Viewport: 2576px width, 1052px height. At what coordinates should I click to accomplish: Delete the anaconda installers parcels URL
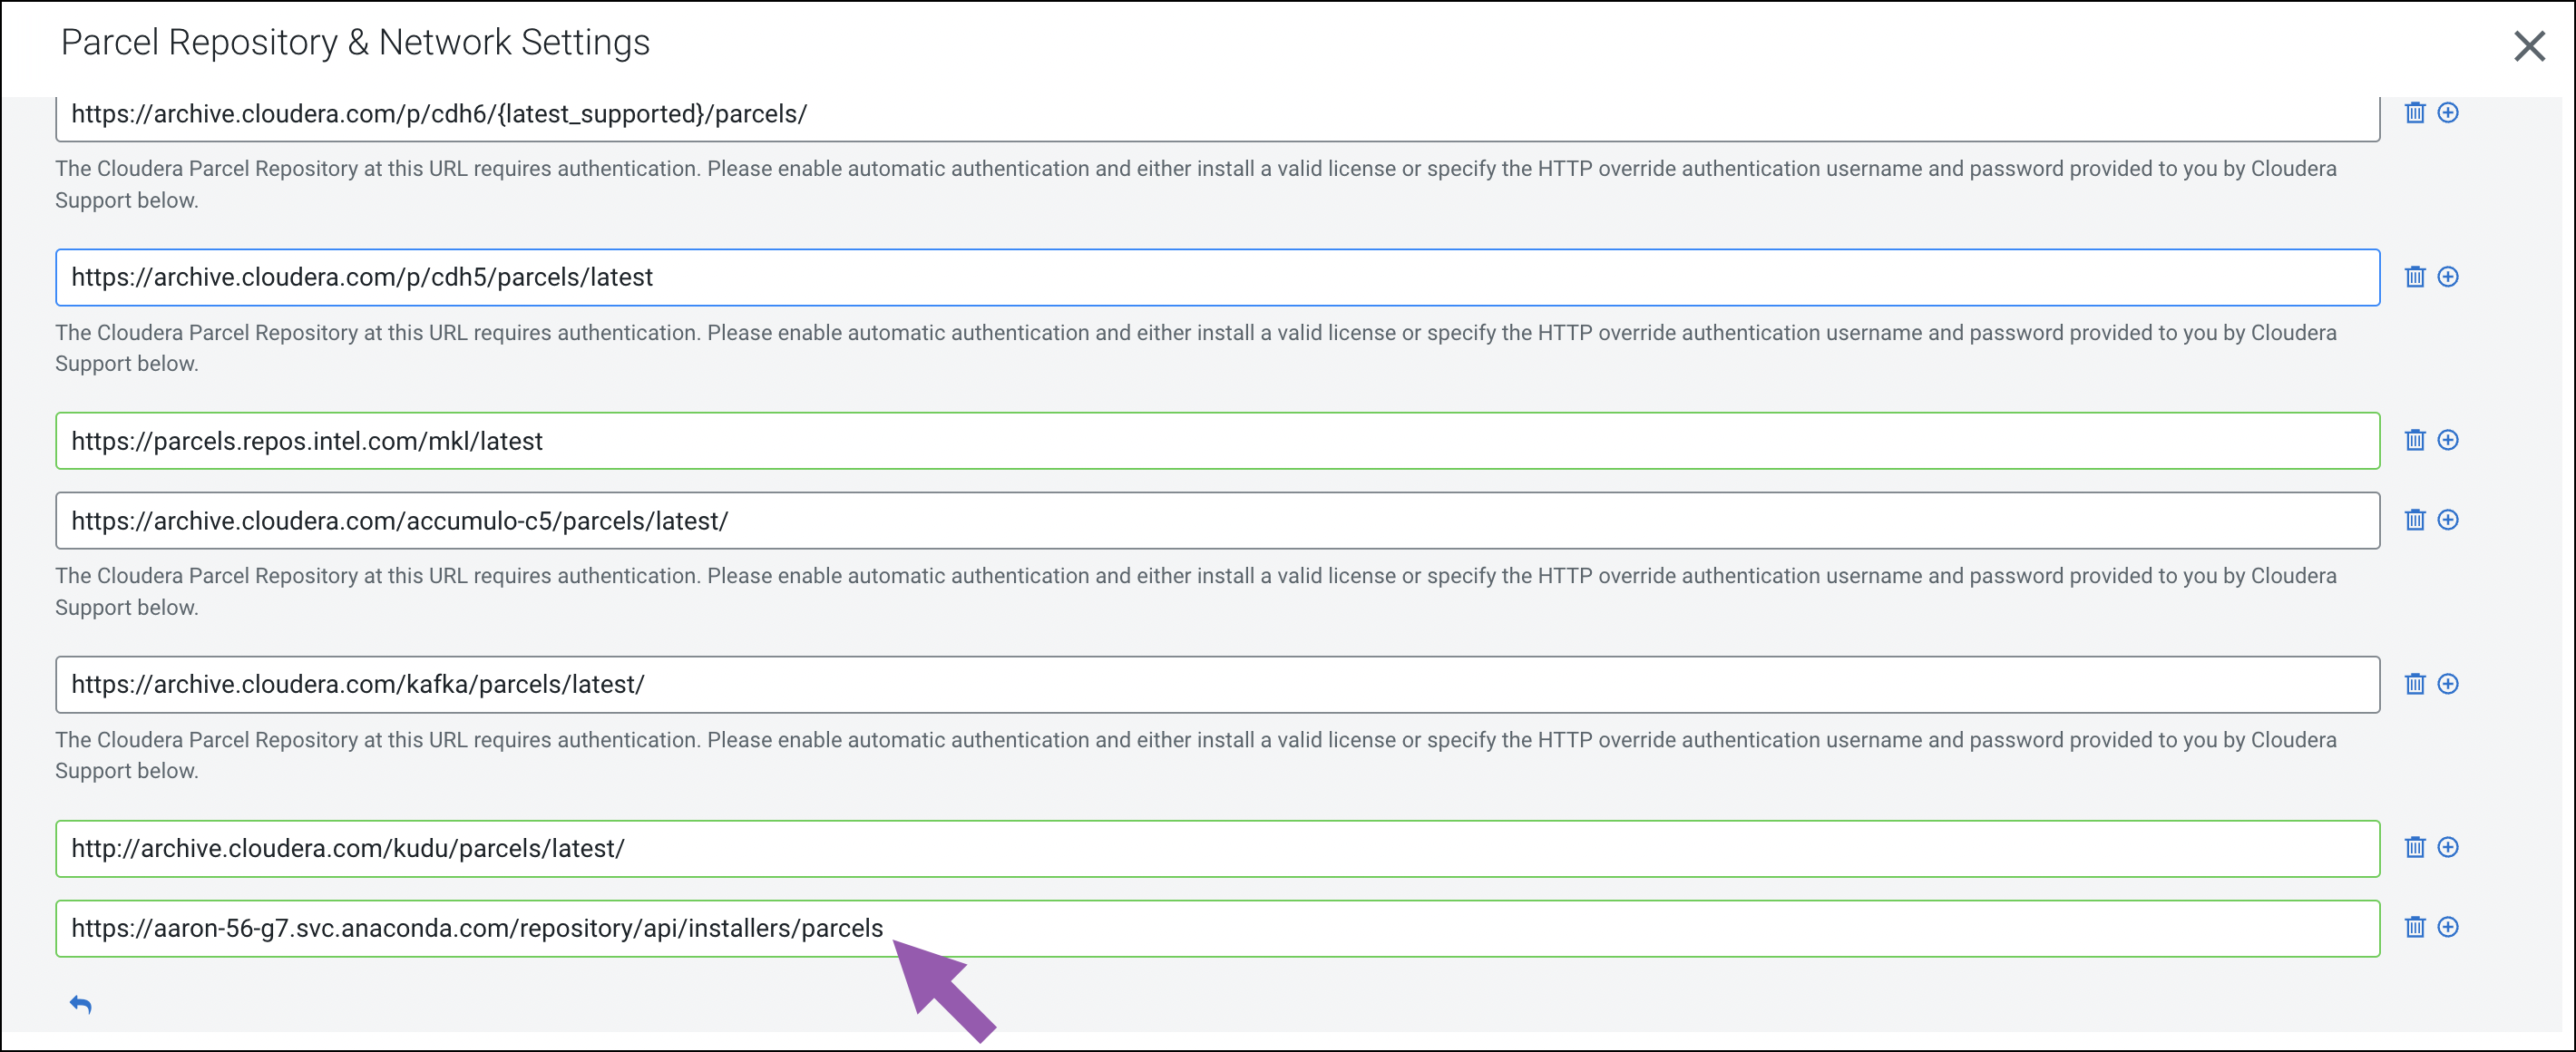click(x=2414, y=927)
